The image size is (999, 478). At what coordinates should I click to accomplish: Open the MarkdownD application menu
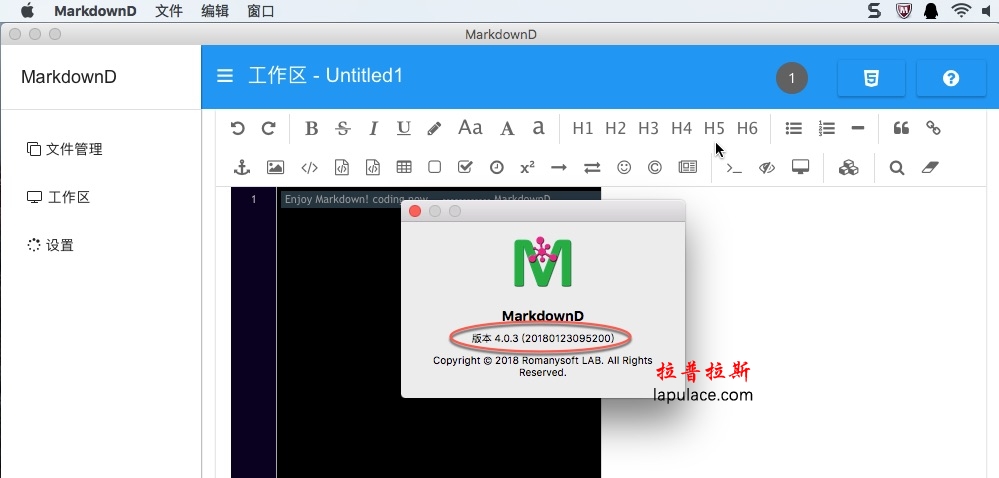pyautogui.click(x=95, y=11)
